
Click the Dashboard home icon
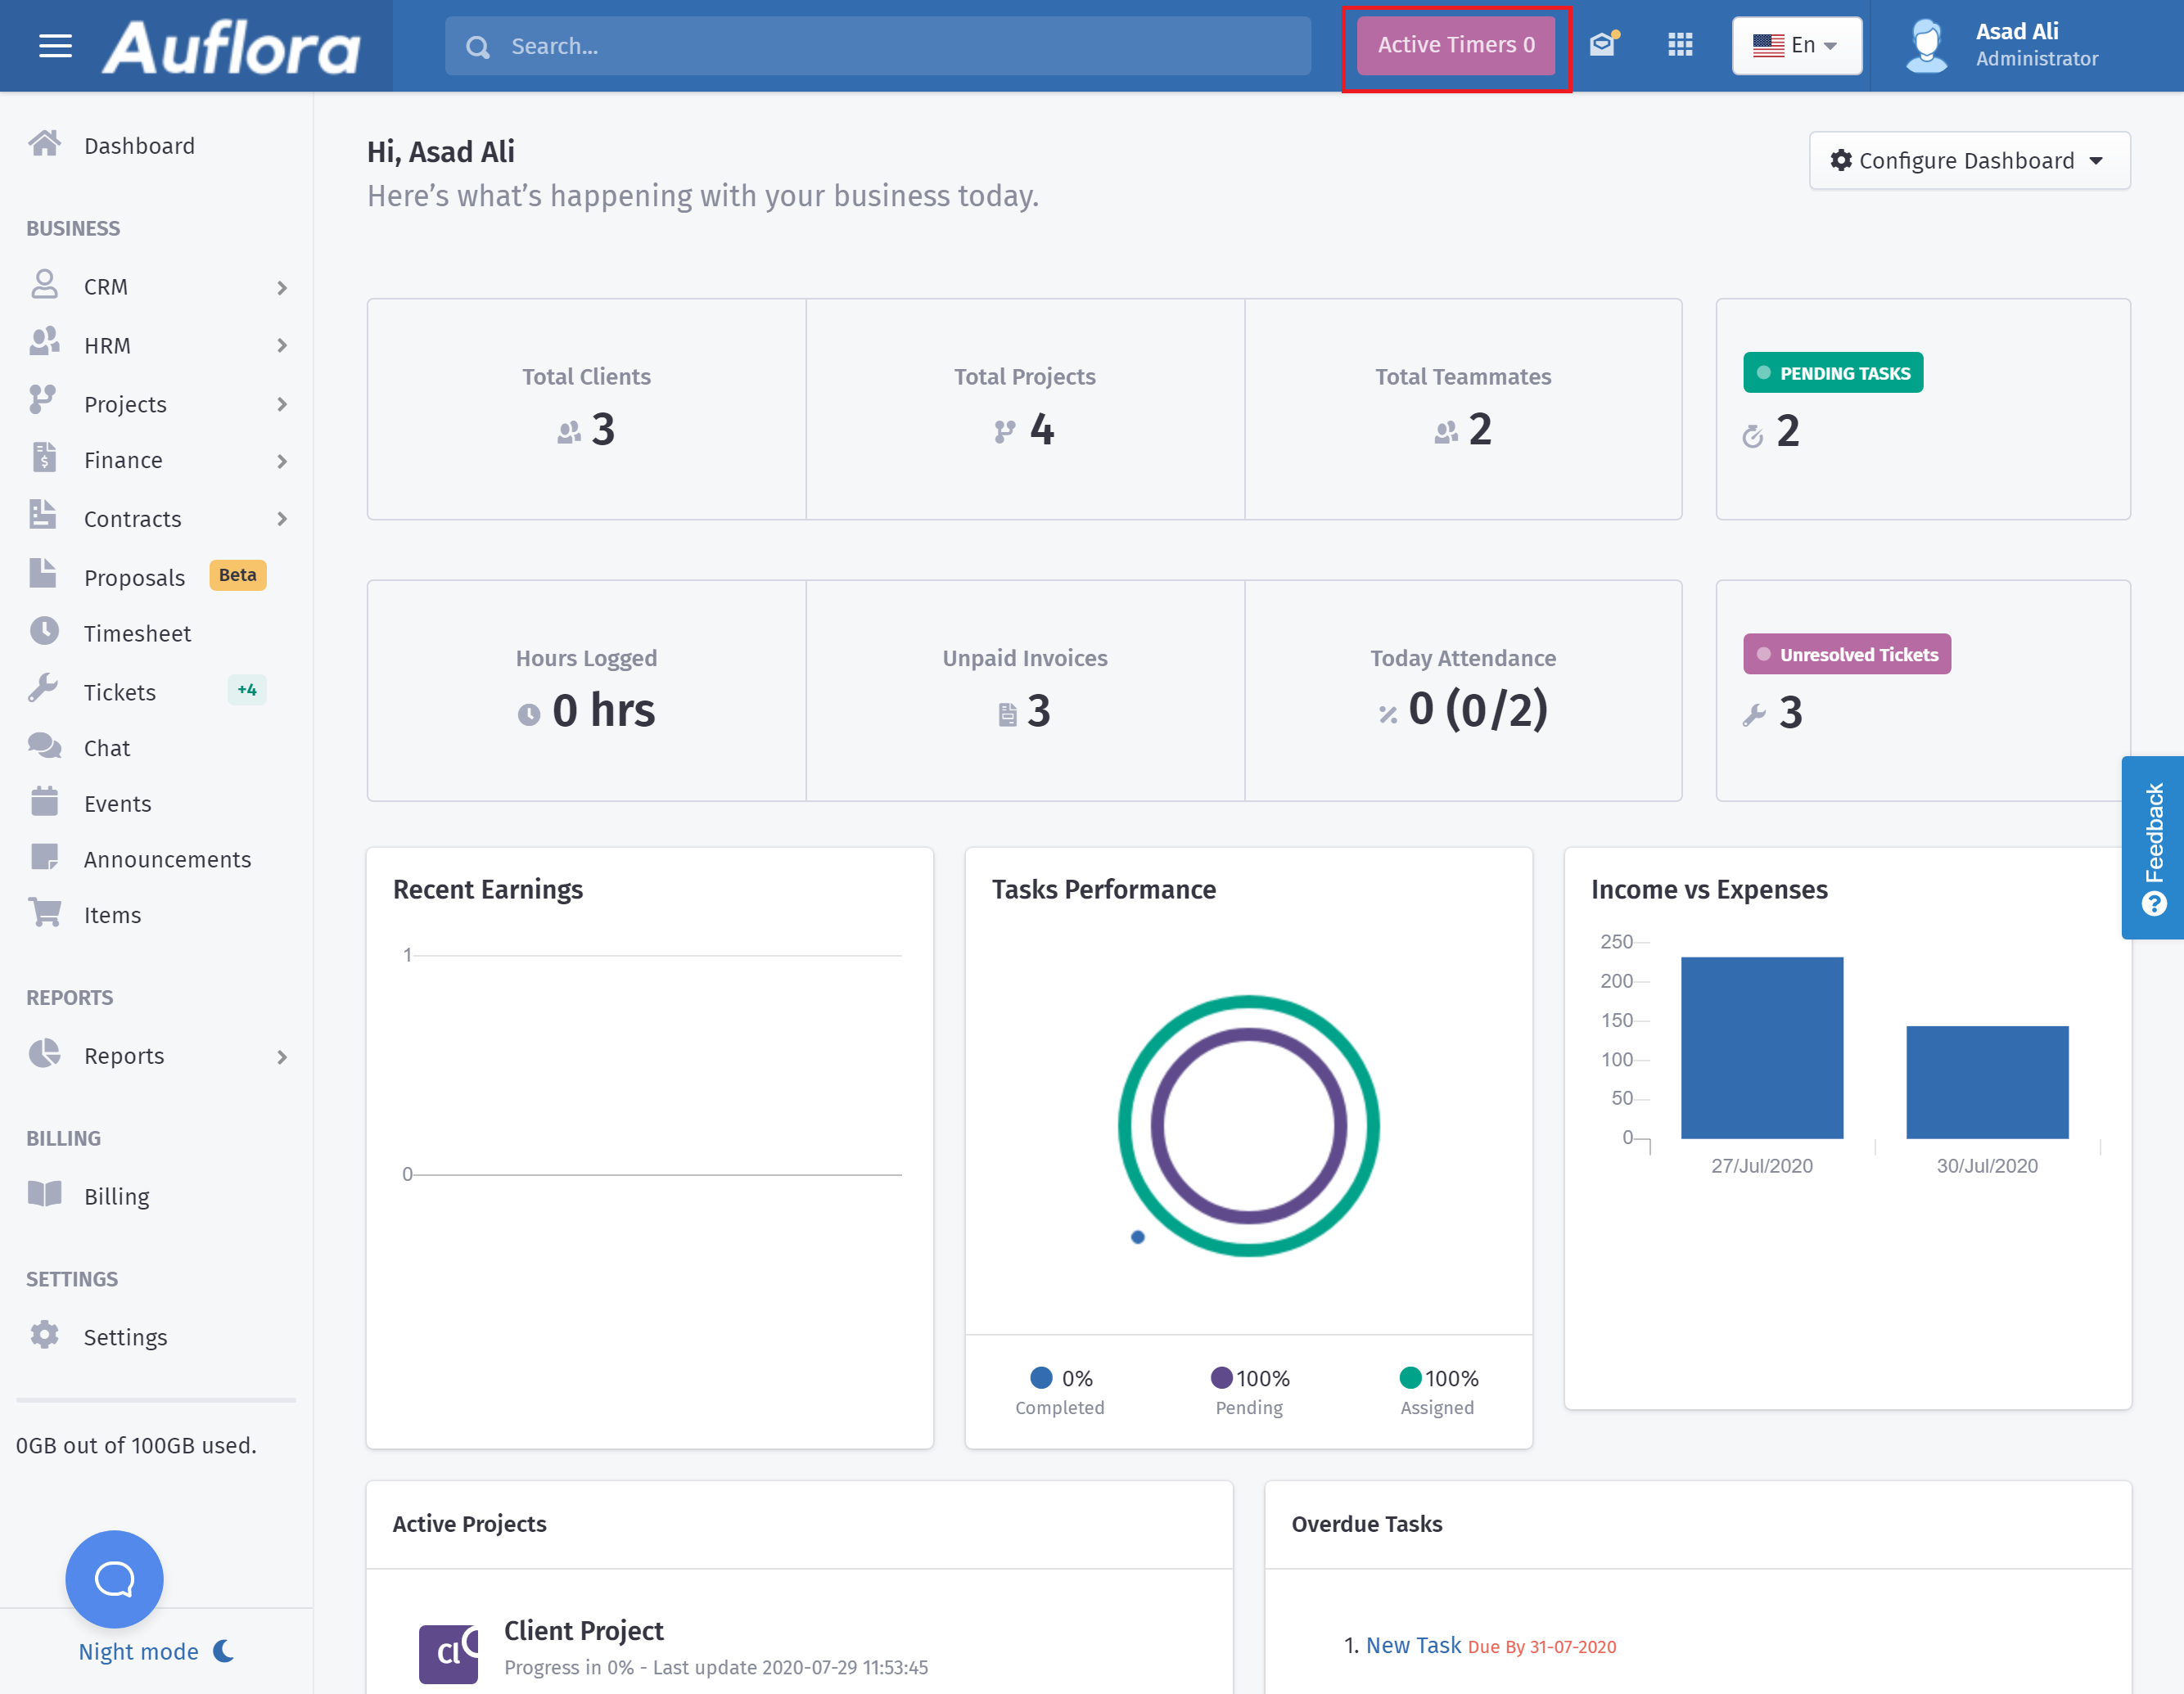point(44,145)
